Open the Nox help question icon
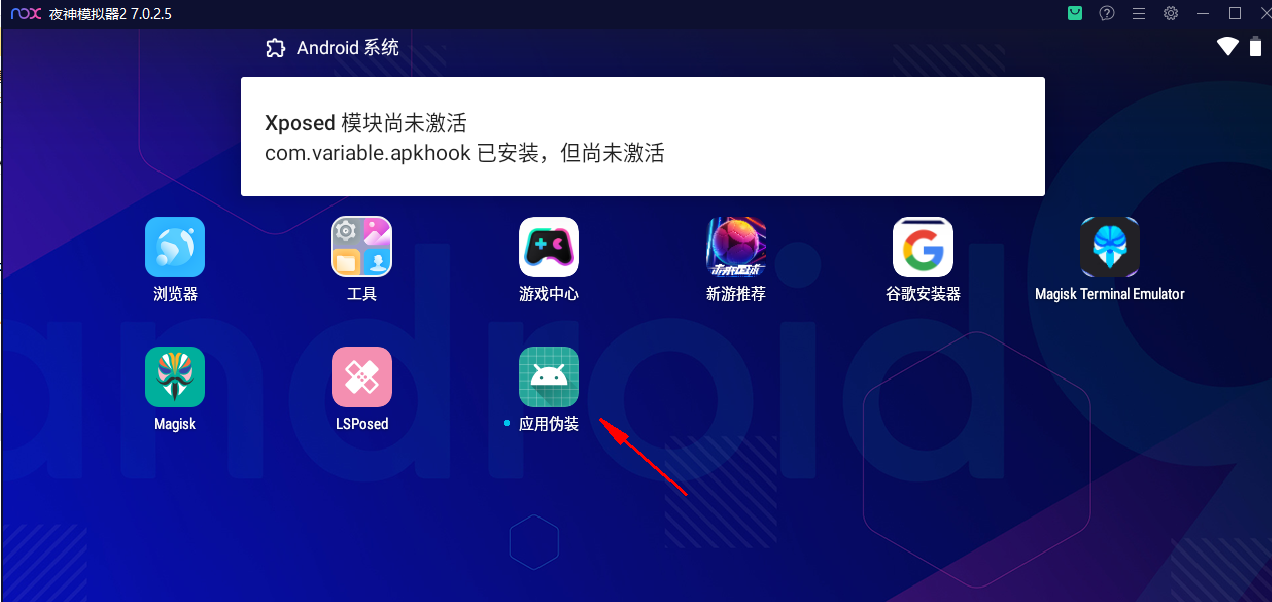Screen dimensions: 1272x602 [1107, 13]
